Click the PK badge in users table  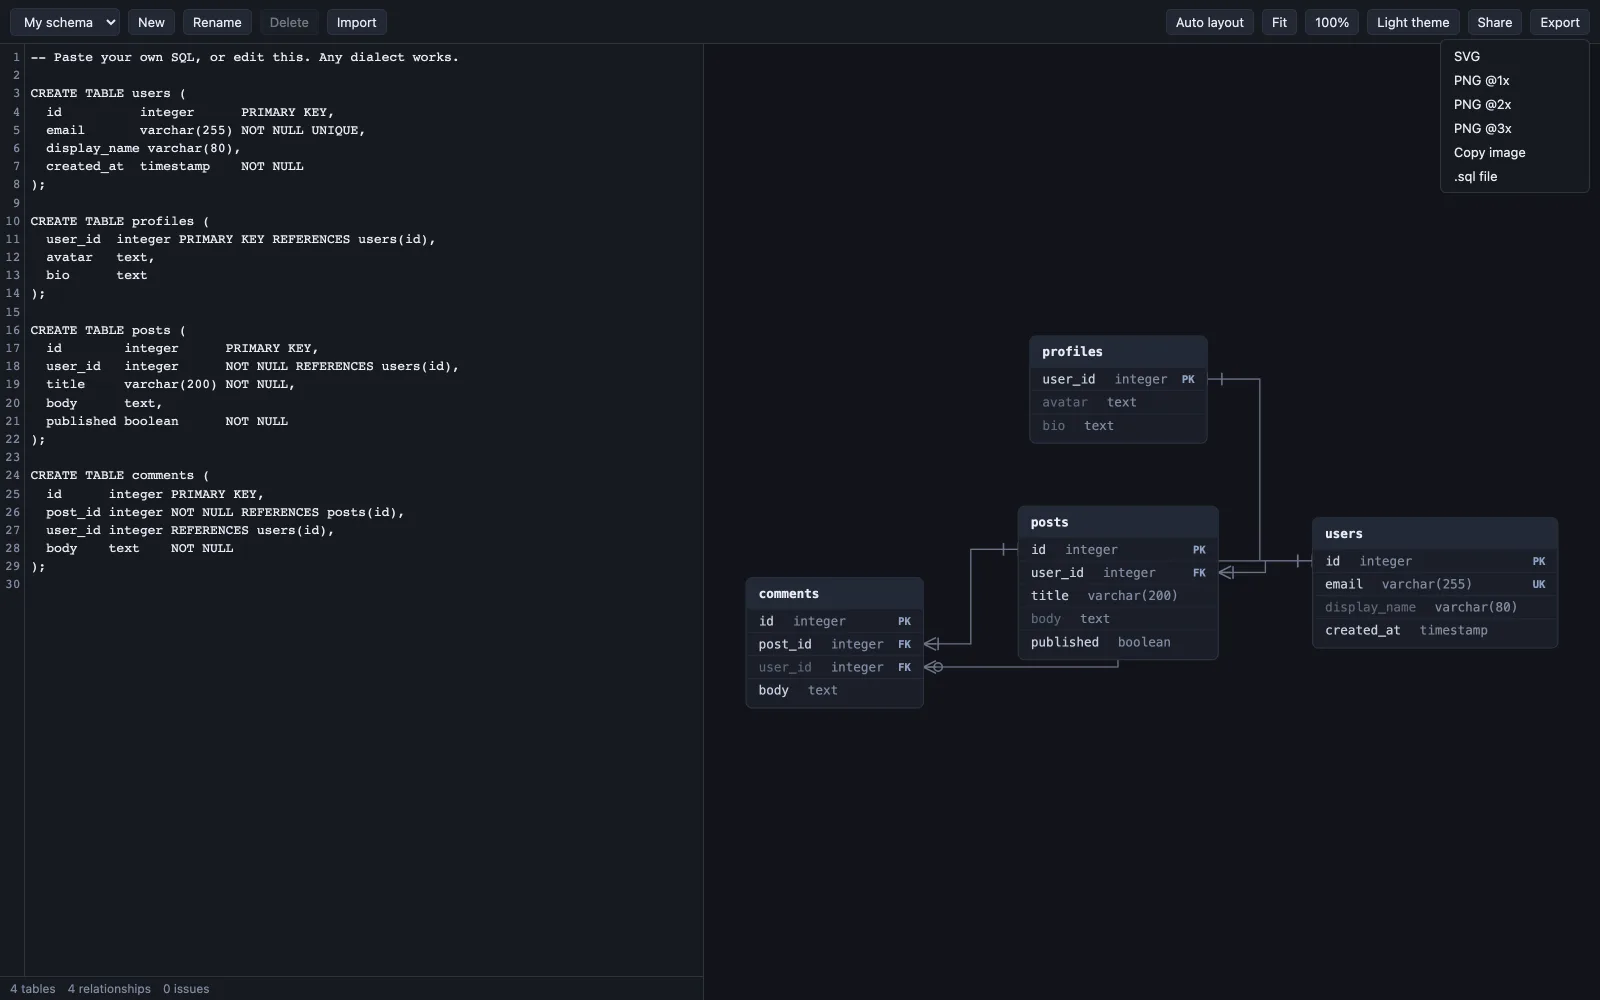tap(1539, 561)
